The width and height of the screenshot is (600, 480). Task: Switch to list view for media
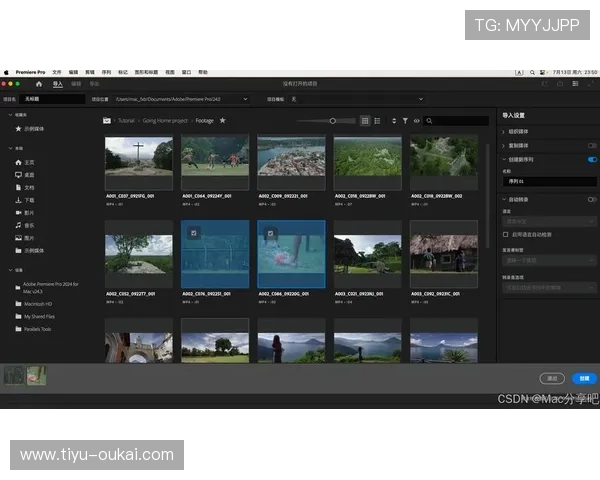pos(376,120)
